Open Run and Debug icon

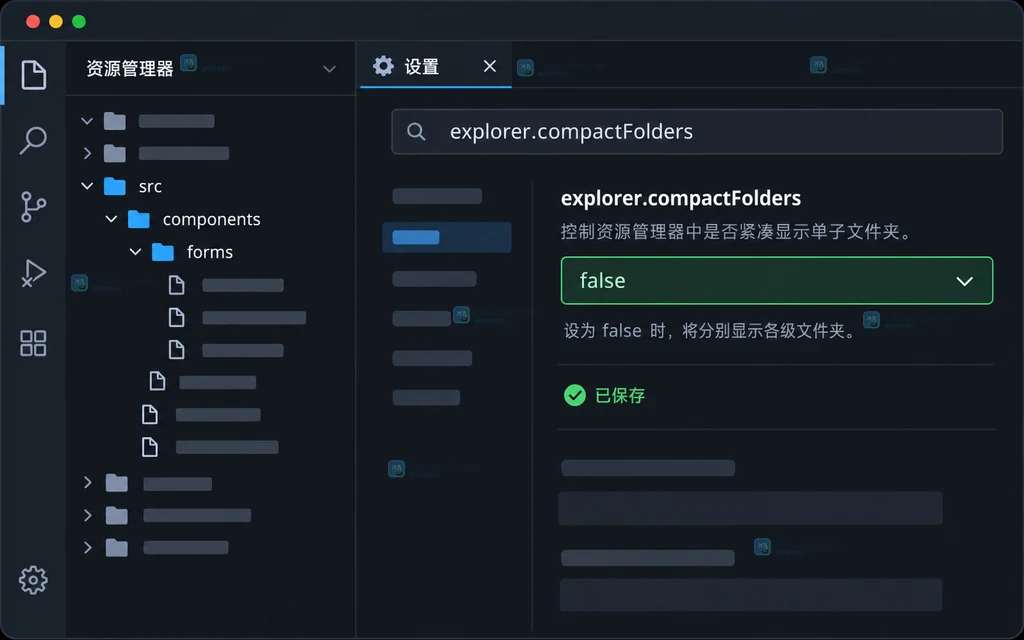[x=33, y=273]
